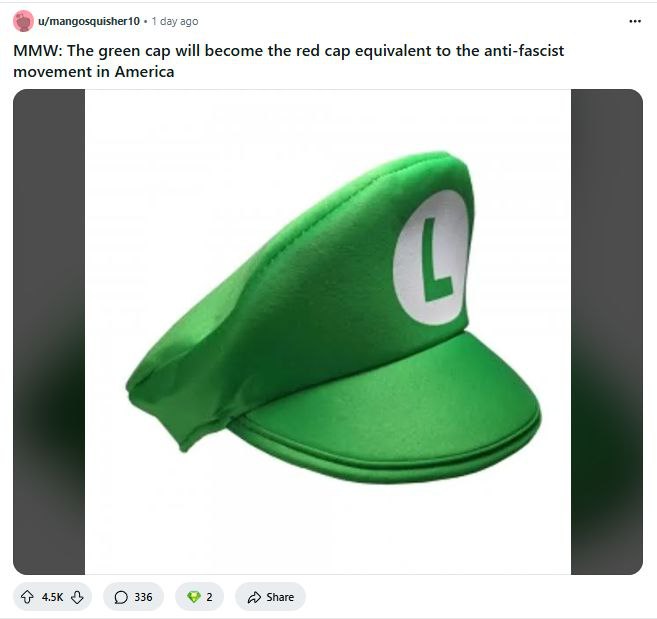Open the mangosquisher10 avatar picture
The image size is (657, 619).
[23, 21]
